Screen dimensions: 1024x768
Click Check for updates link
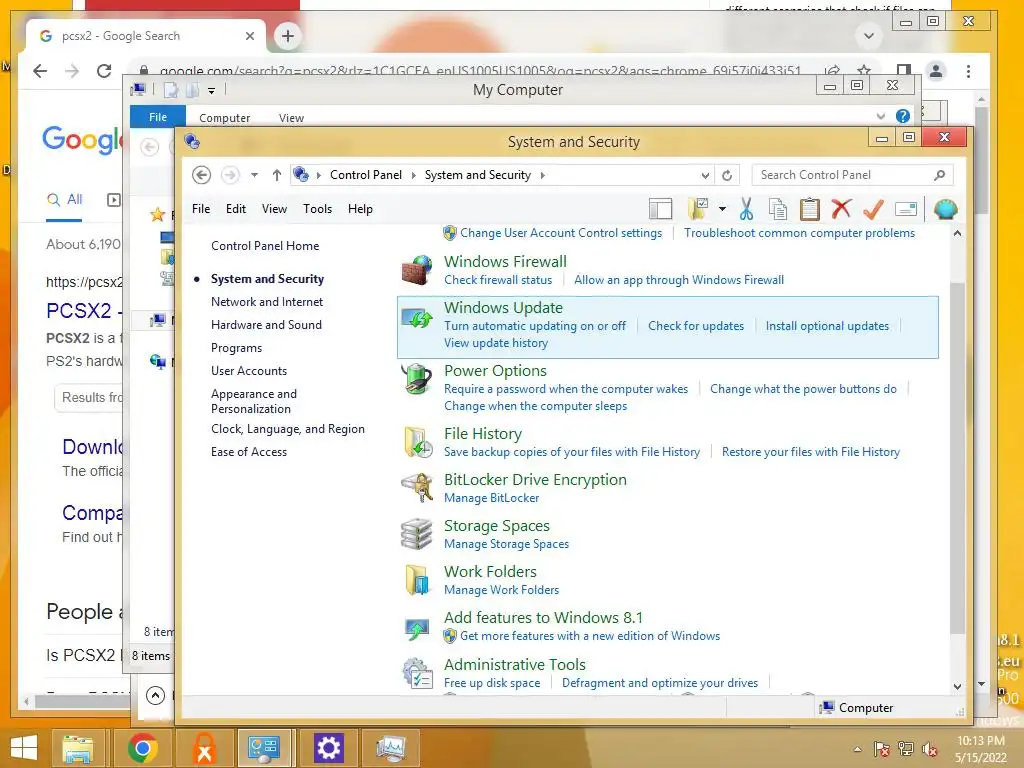point(696,326)
